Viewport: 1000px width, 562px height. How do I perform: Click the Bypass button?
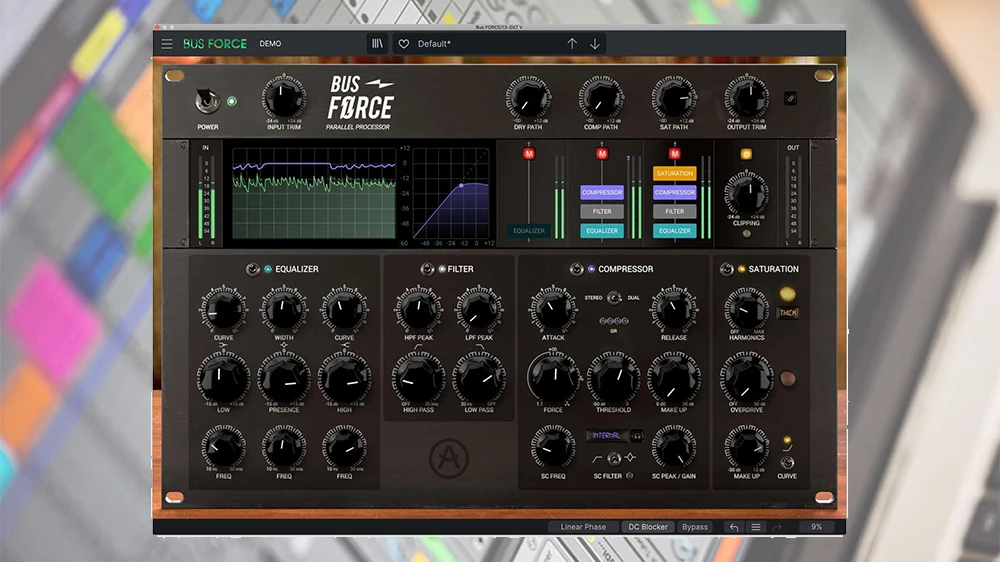point(694,527)
